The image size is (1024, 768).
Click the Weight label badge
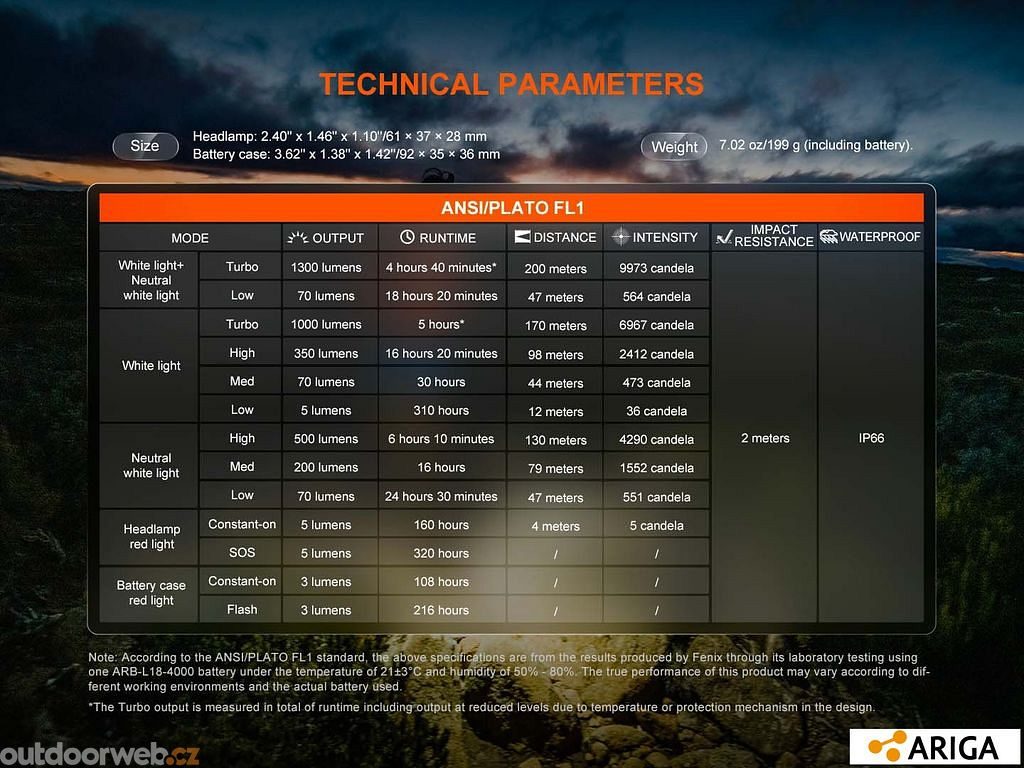[674, 147]
